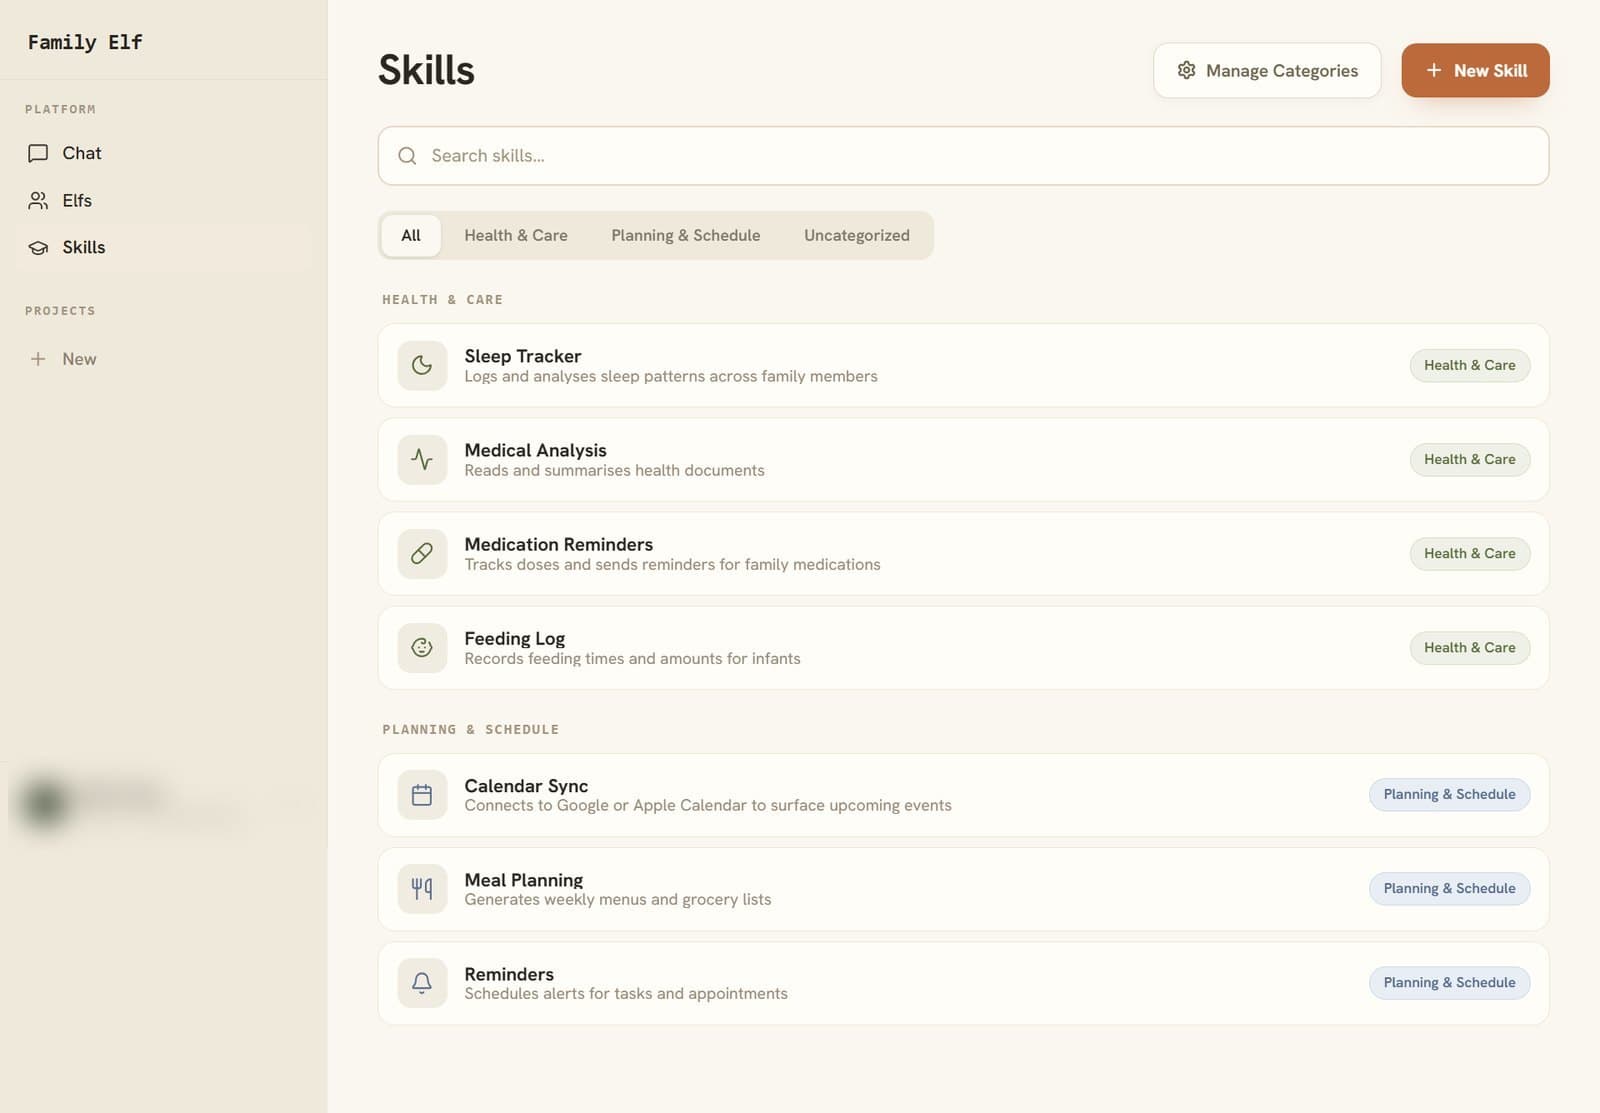The image size is (1600, 1113).
Task: Click the people icon beside Elfs
Action: point(38,200)
